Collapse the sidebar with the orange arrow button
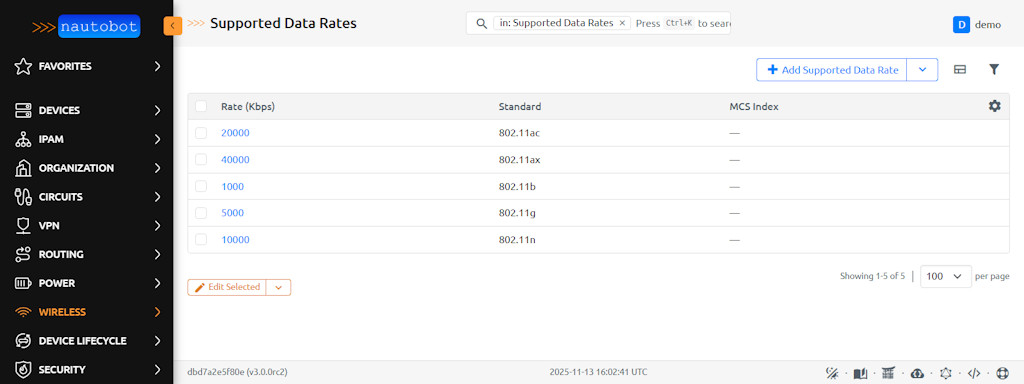The image size is (1024, 384). pyautogui.click(x=172, y=25)
